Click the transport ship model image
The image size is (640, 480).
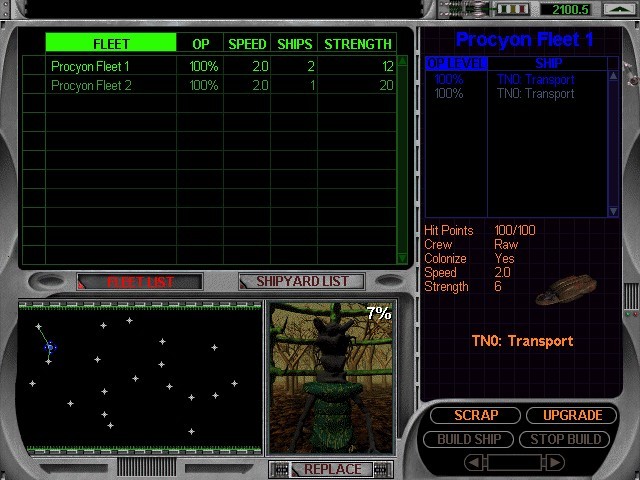[567, 290]
